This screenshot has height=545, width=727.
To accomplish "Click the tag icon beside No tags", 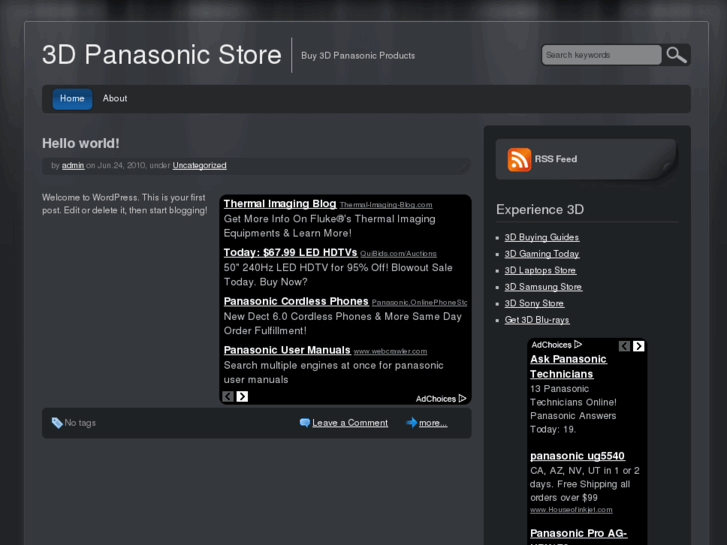I will 57,423.
